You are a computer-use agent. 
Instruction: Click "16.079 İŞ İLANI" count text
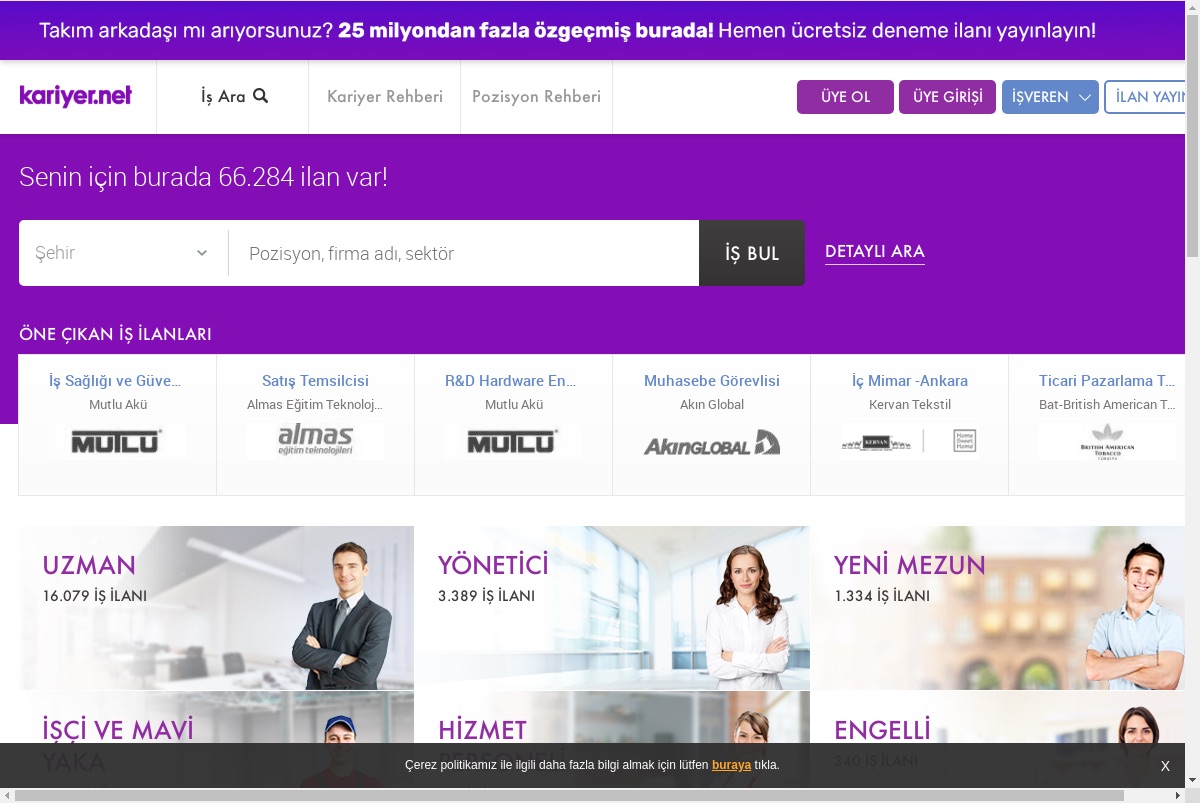pyautogui.click(x=95, y=596)
